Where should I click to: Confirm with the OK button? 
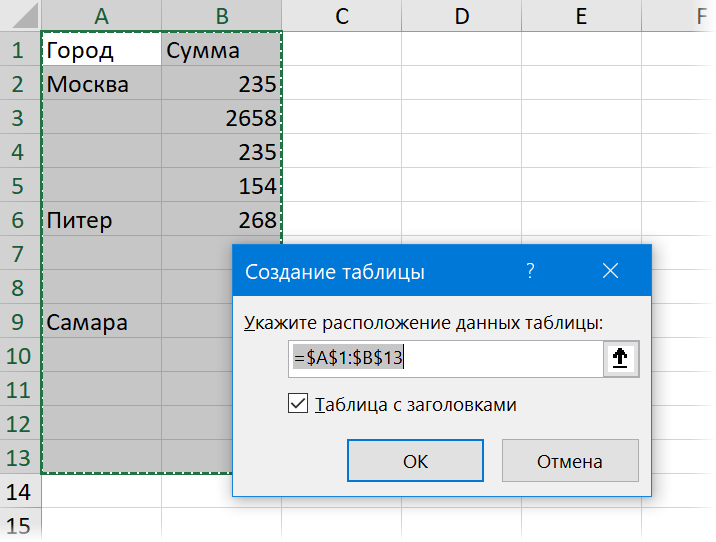(415, 461)
